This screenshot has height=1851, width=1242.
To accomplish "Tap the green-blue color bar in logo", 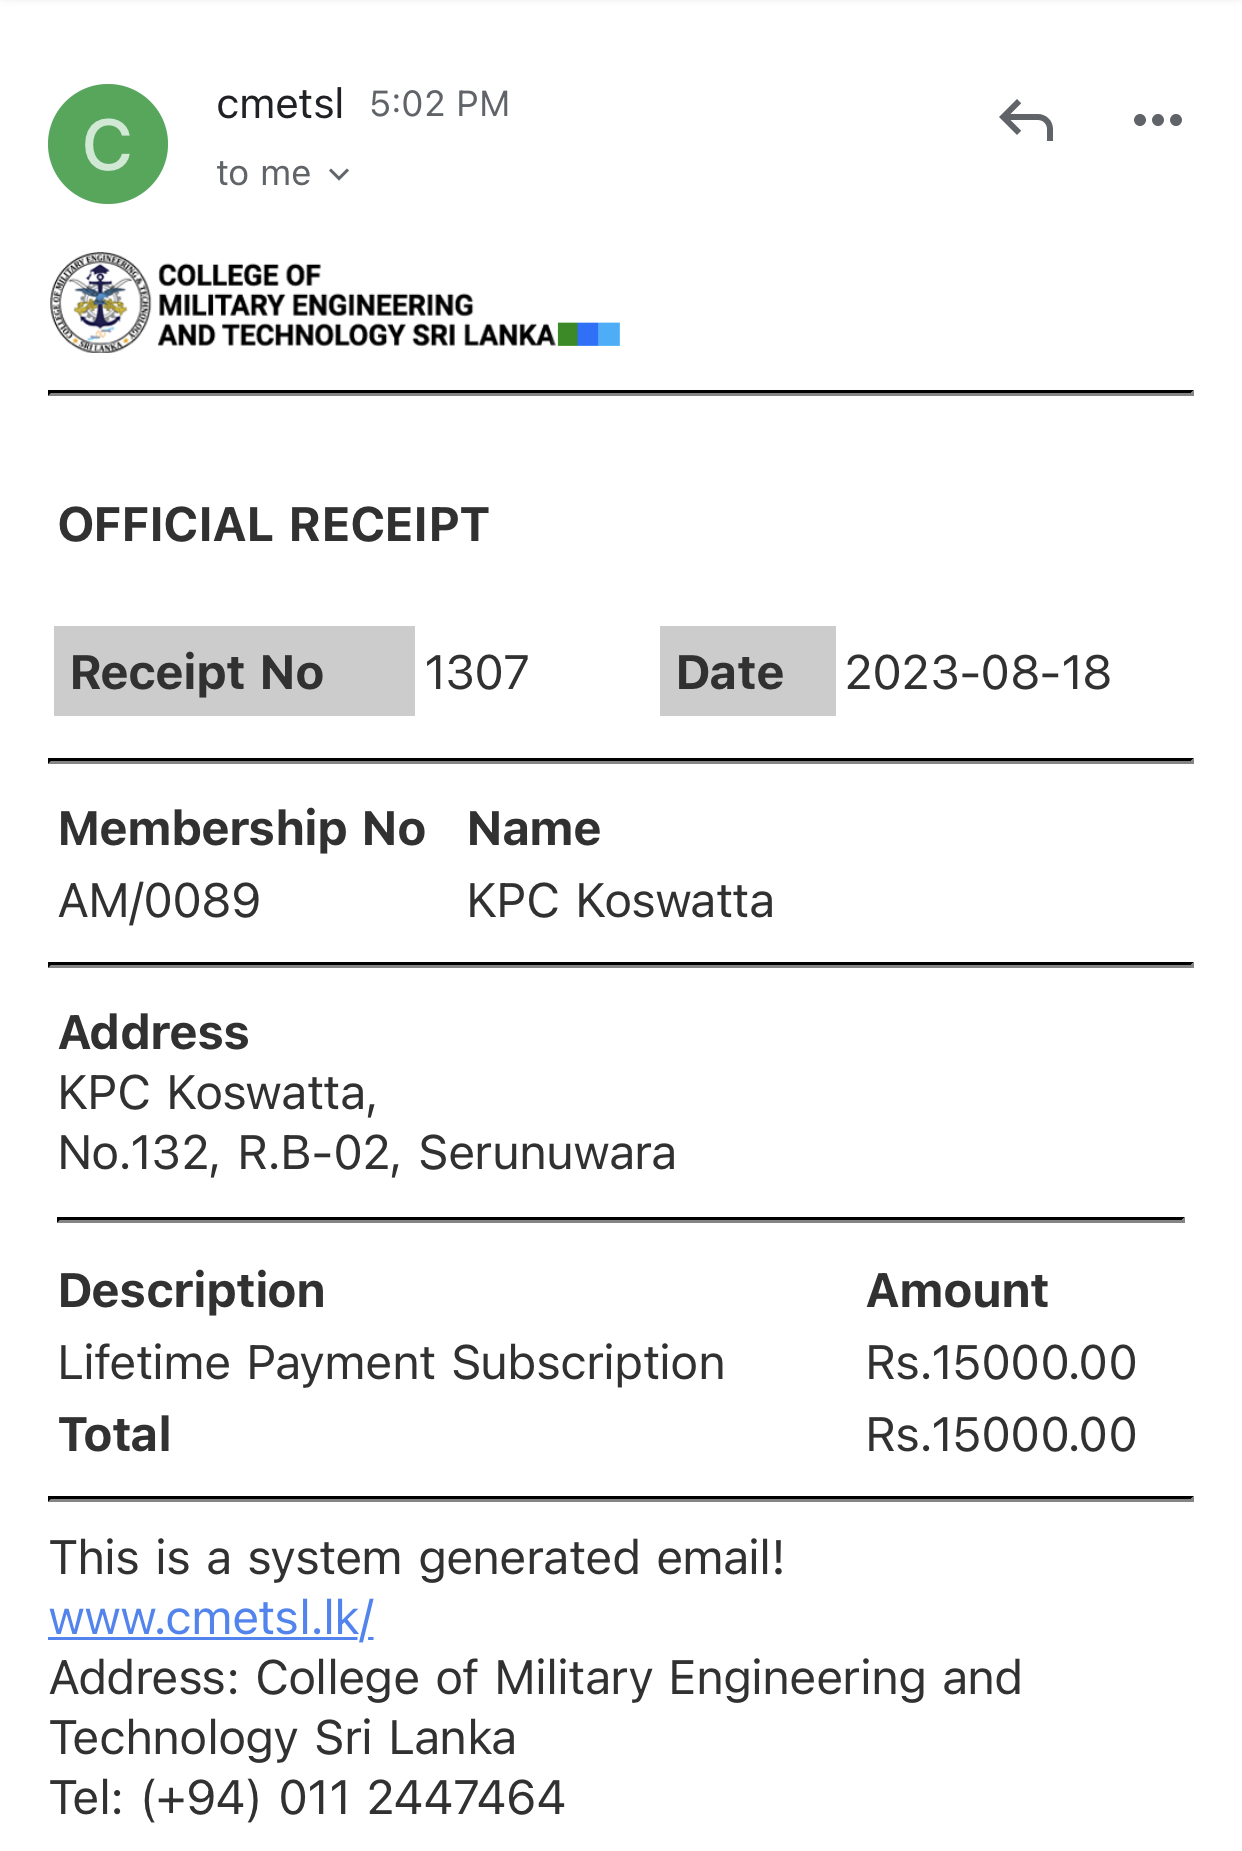I will click(x=589, y=334).
